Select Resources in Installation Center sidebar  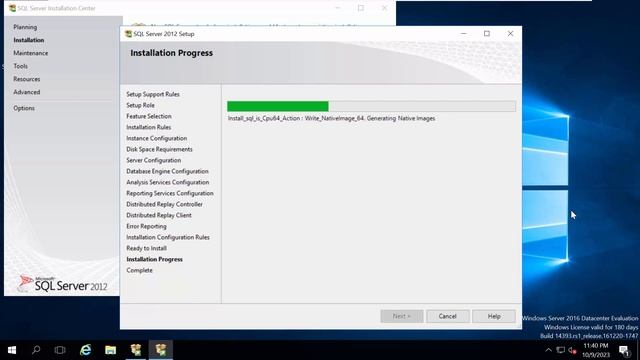tap(27, 79)
